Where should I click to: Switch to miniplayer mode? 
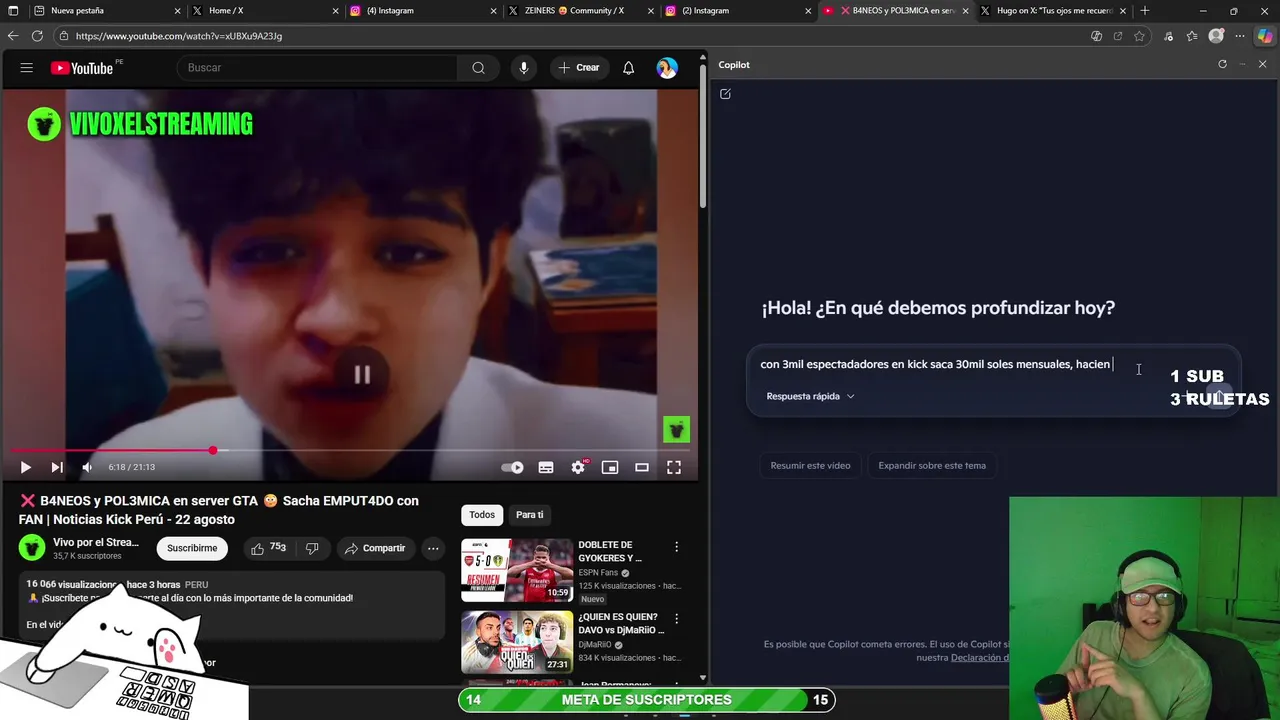(610, 467)
